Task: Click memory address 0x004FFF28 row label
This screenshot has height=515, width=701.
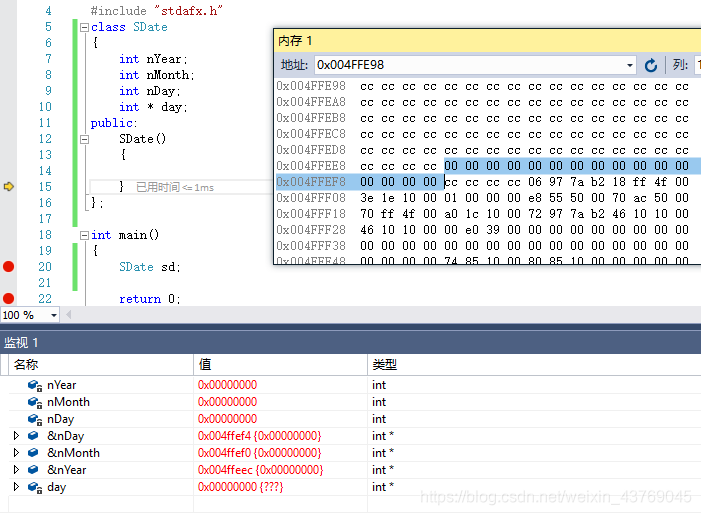Action: pos(311,230)
